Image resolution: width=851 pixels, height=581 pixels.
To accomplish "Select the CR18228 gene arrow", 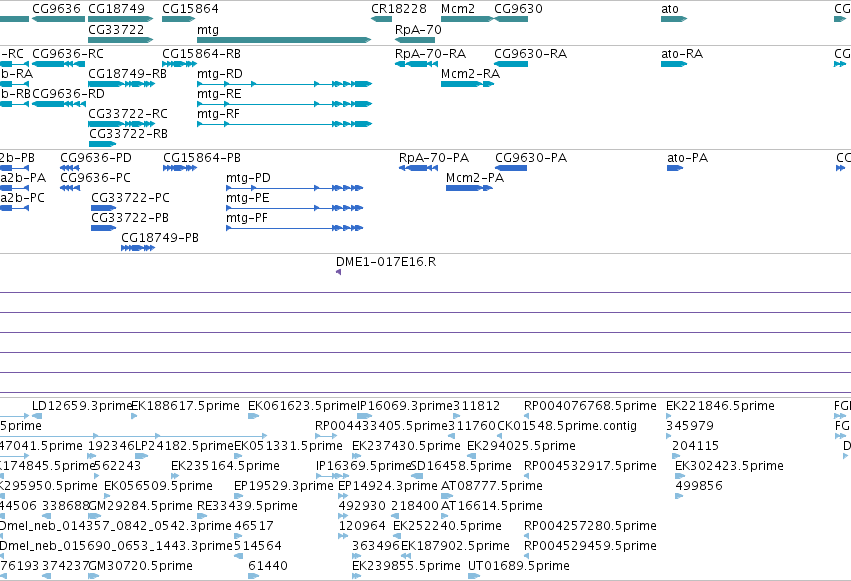I will pyautogui.click(x=382, y=19).
